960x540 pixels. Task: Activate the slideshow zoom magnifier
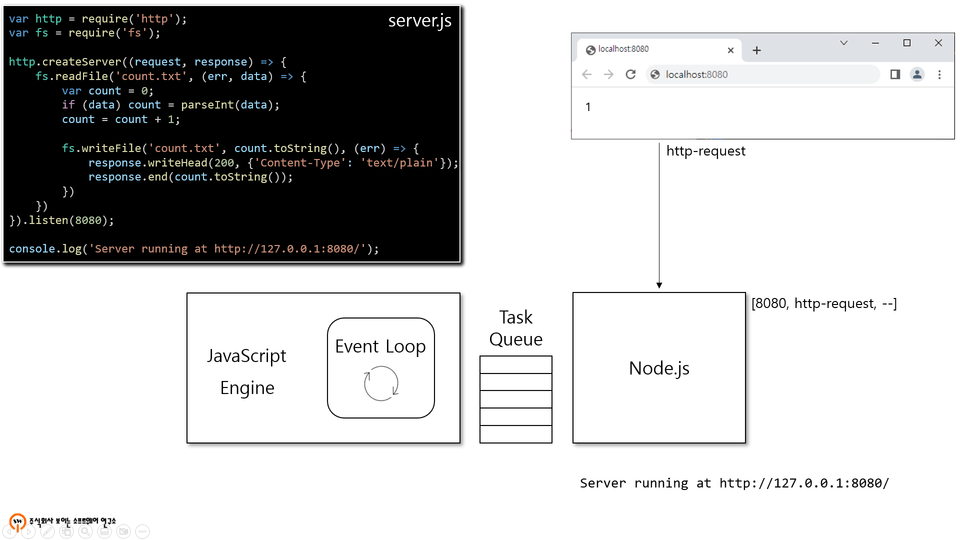tap(85, 531)
